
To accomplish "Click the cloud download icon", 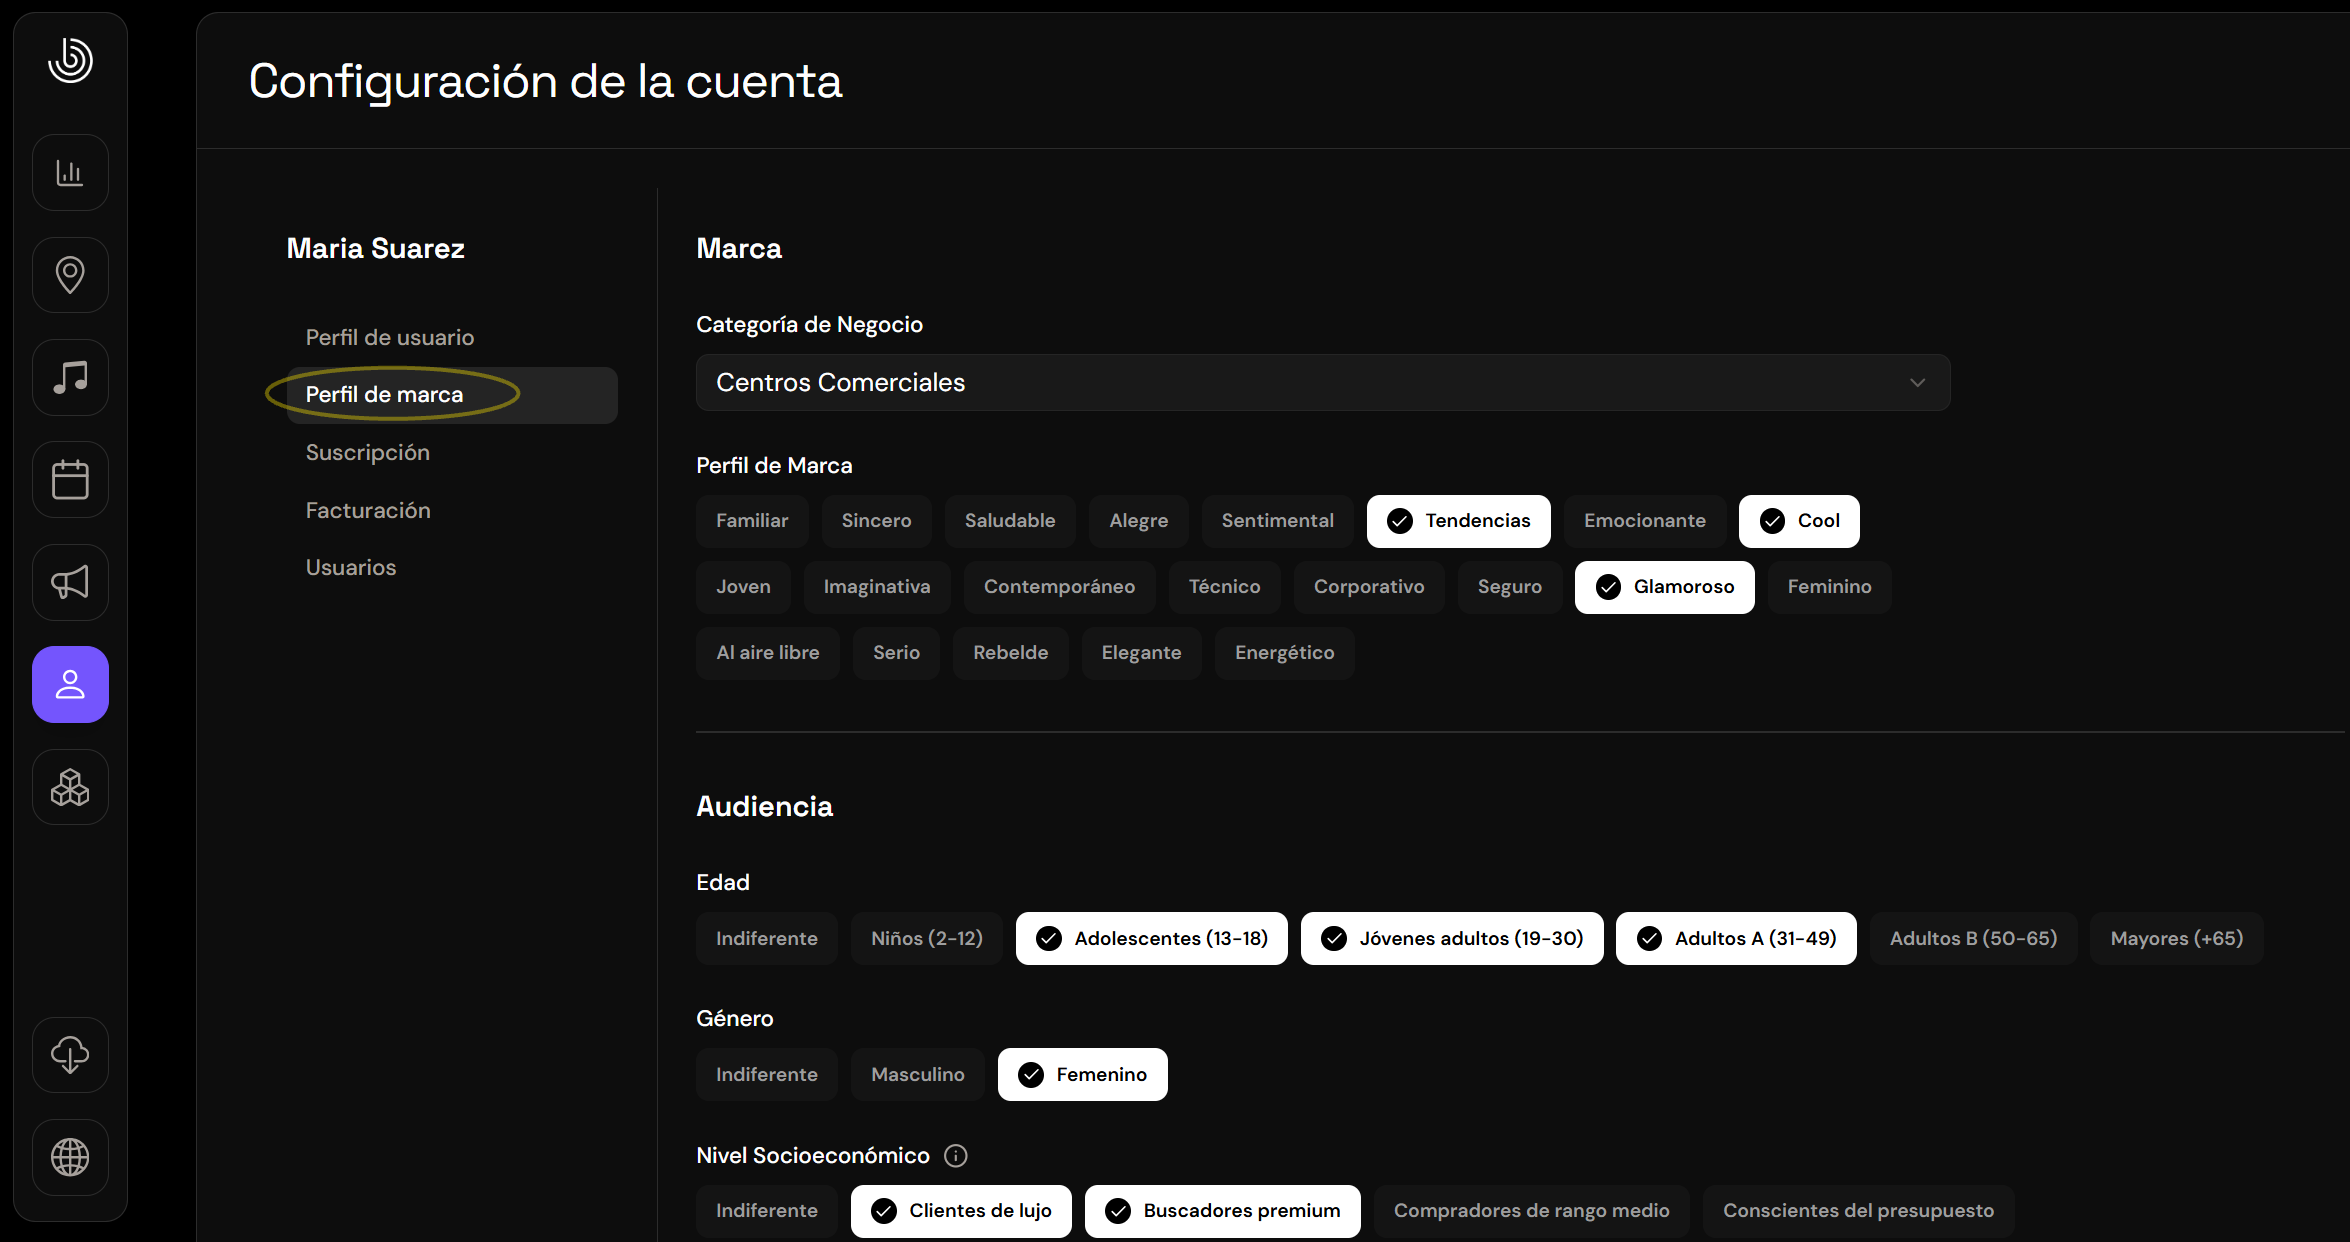I will [70, 1055].
